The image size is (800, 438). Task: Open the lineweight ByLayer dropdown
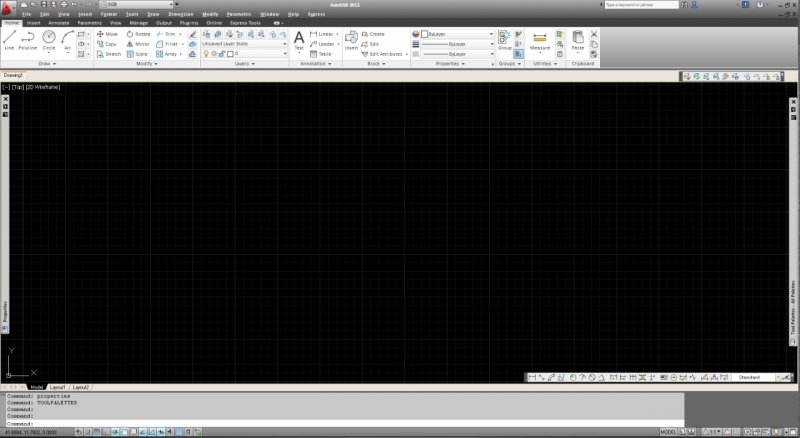(x=457, y=44)
